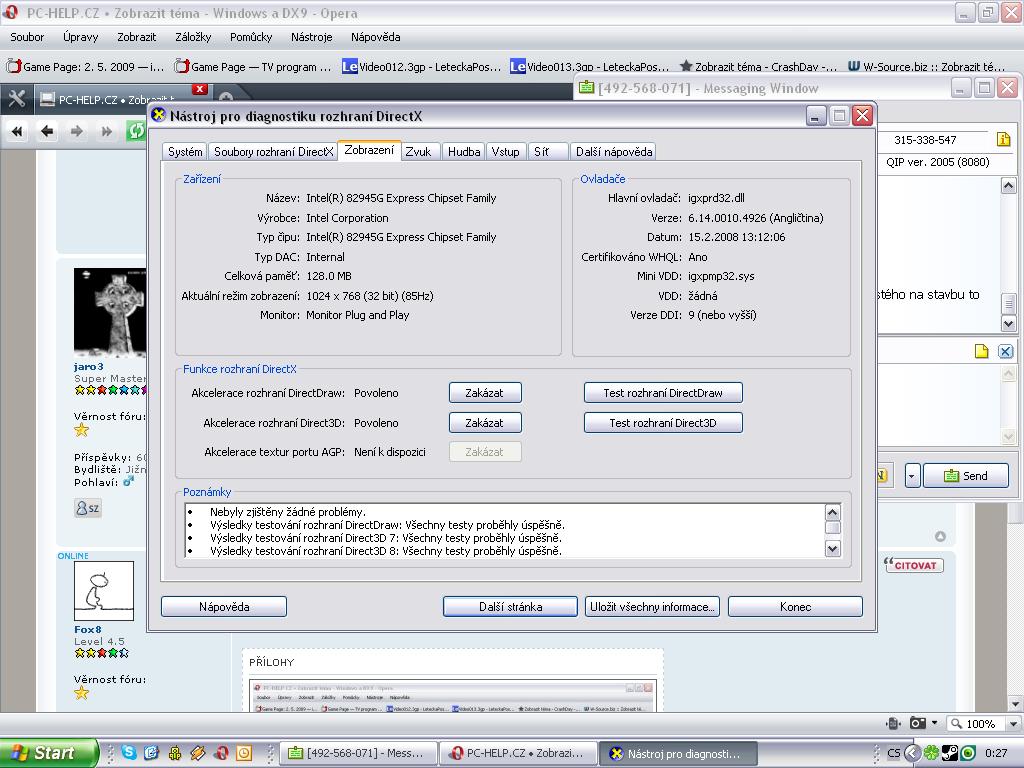
Task: Click Opera's rewind navigation button
Action: click(x=17, y=131)
